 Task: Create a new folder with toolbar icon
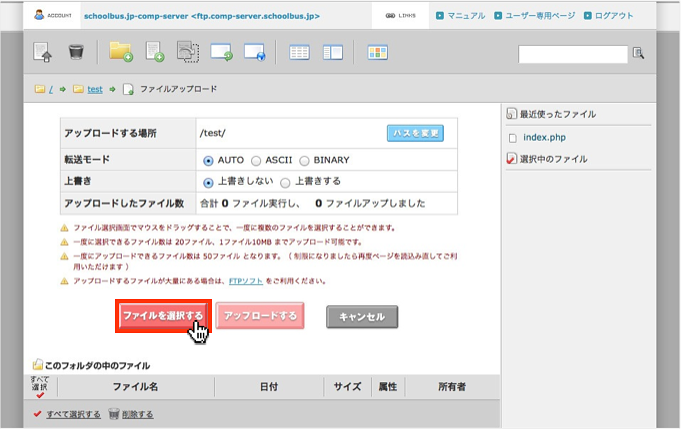tap(121, 52)
